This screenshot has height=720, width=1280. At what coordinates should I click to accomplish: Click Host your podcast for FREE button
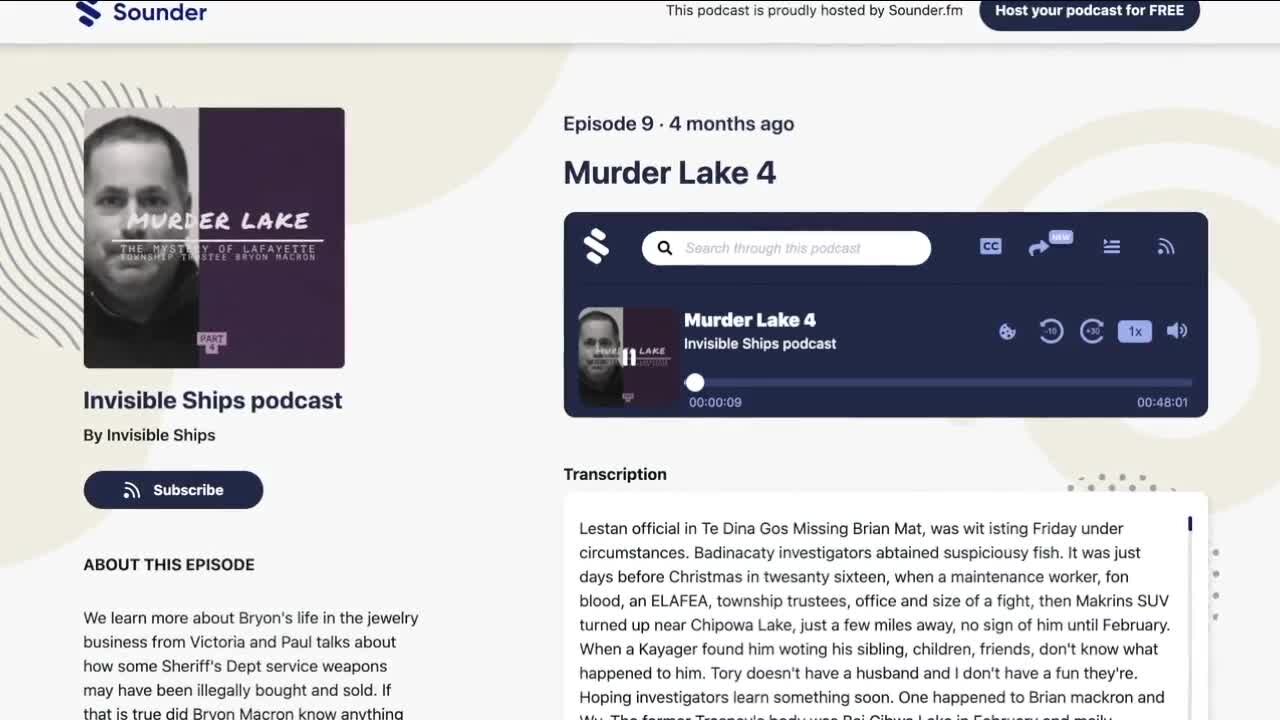(x=1089, y=12)
